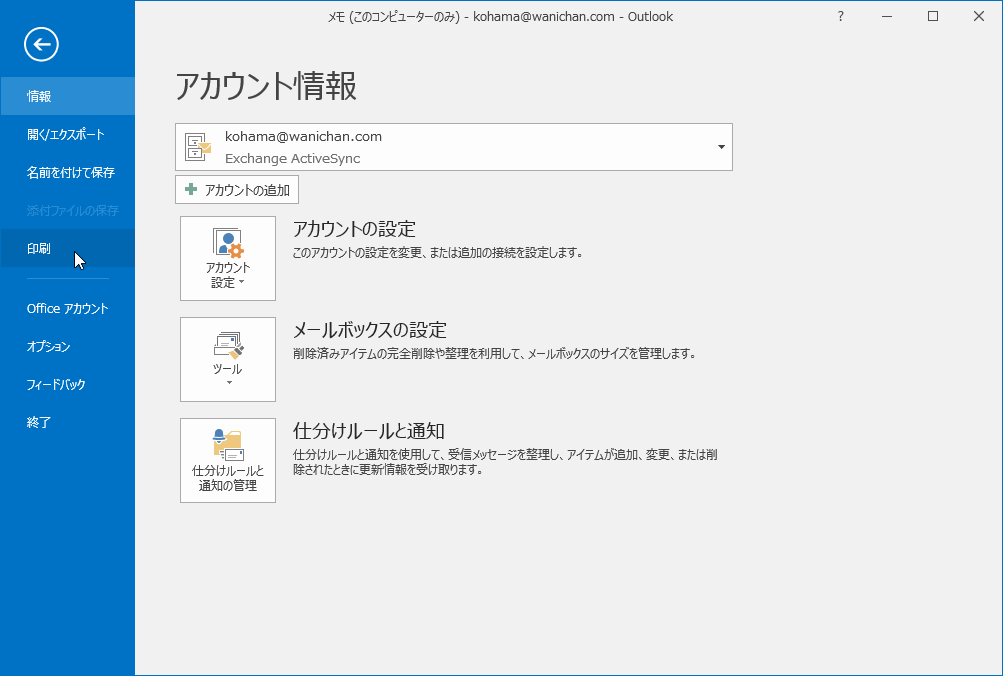The height and width of the screenshot is (676, 1003).
Task: Open the ツール dropdown button
Action: click(x=228, y=359)
